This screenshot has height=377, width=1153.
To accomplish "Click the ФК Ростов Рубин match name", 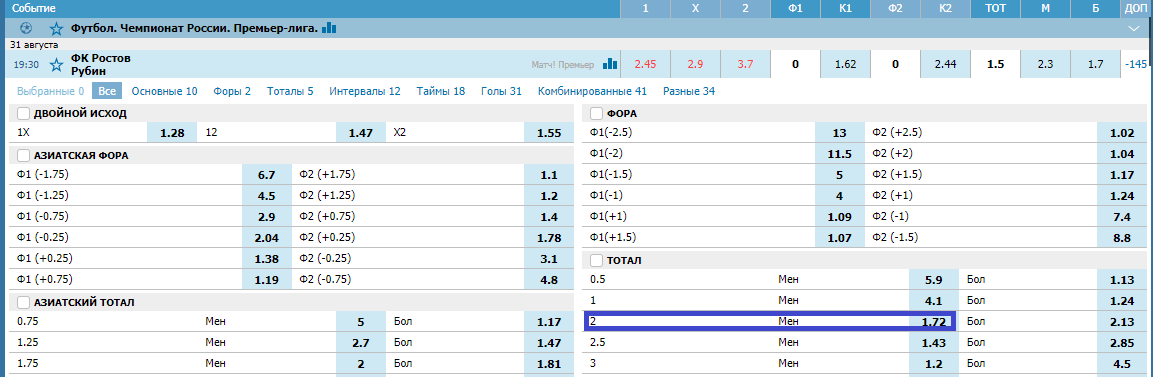I will pyautogui.click(x=101, y=65).
